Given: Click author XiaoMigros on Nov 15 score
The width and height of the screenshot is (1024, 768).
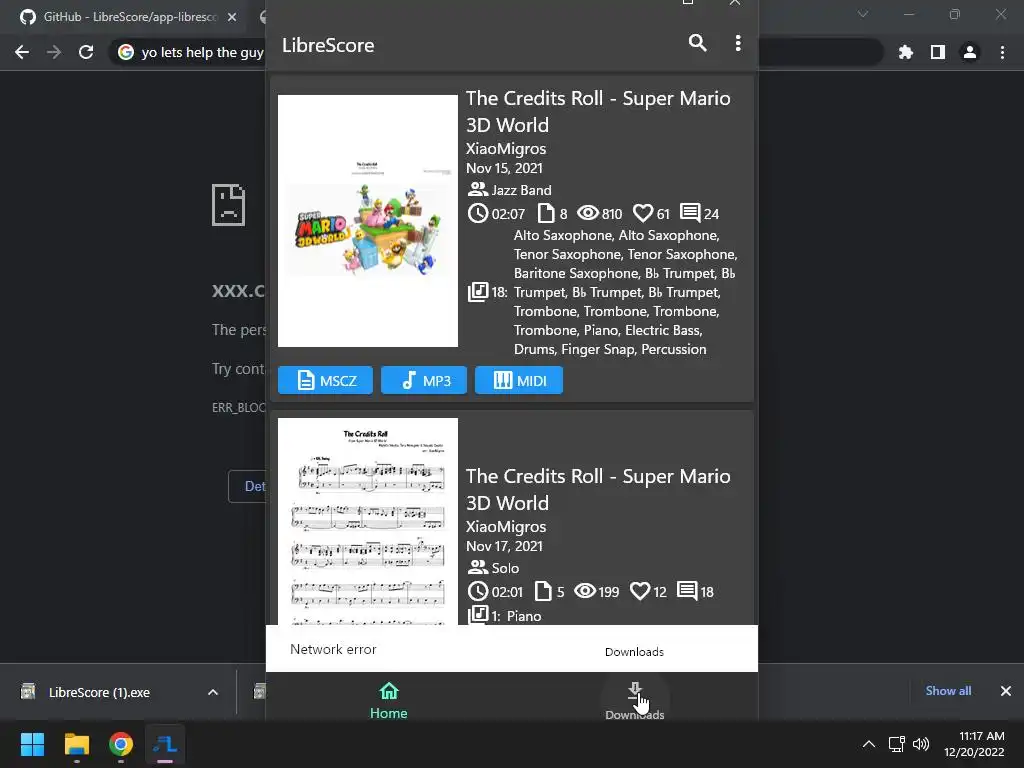Looking at the screenshot, I should click(506, 148).
